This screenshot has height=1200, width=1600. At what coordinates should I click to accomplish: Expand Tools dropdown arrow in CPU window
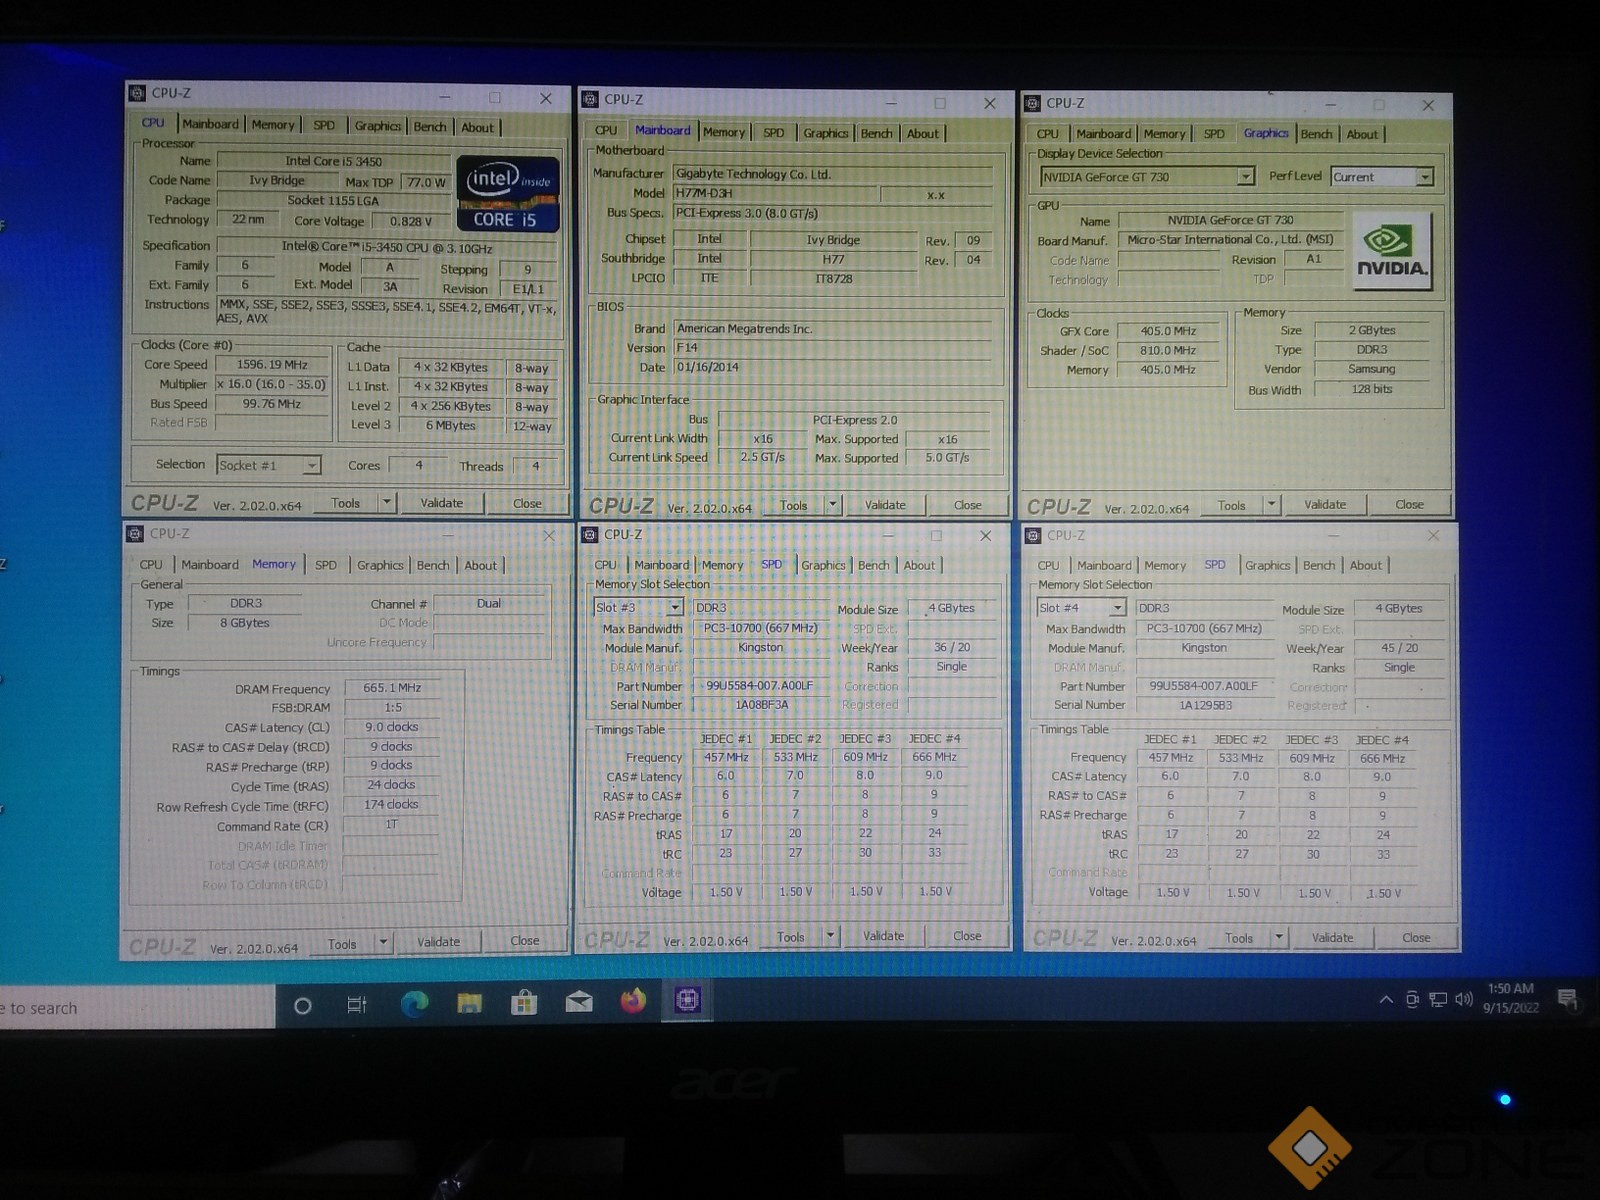coord(387,503)
